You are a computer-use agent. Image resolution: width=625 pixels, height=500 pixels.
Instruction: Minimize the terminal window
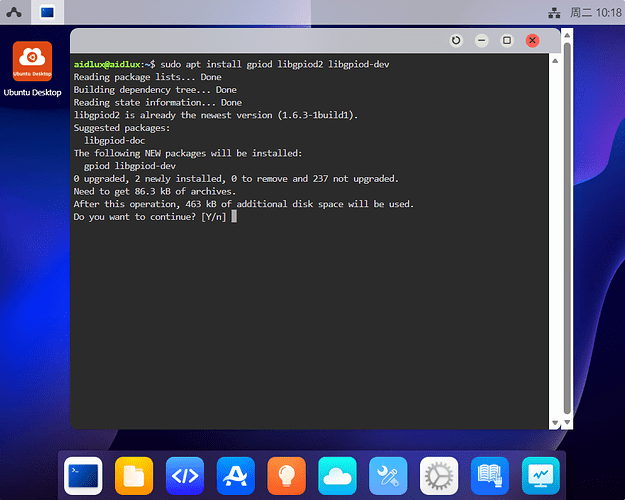tap(482, 40)
